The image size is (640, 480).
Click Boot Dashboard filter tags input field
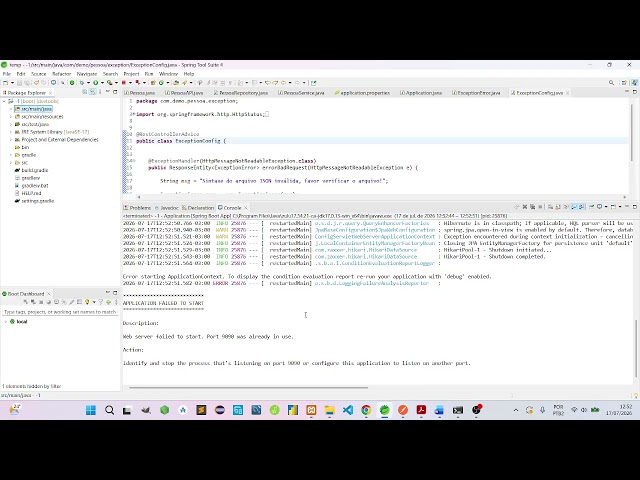[x=60, y=312]
